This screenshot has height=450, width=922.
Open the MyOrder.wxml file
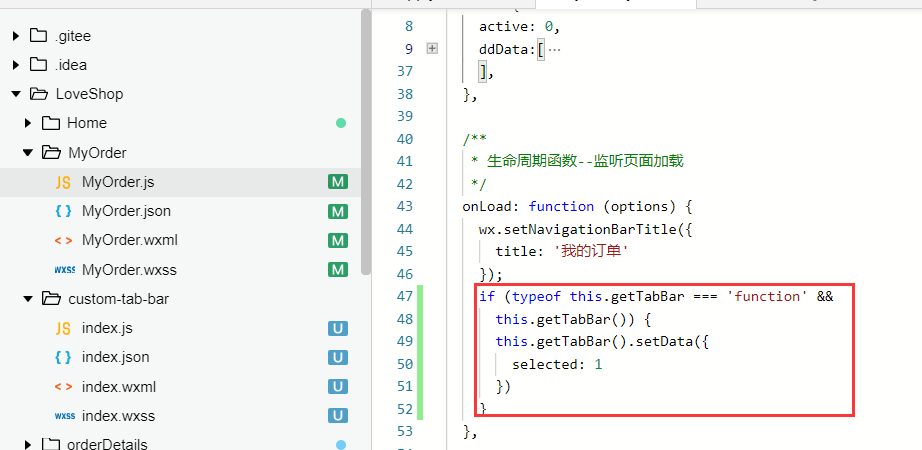tap(130, 241)
